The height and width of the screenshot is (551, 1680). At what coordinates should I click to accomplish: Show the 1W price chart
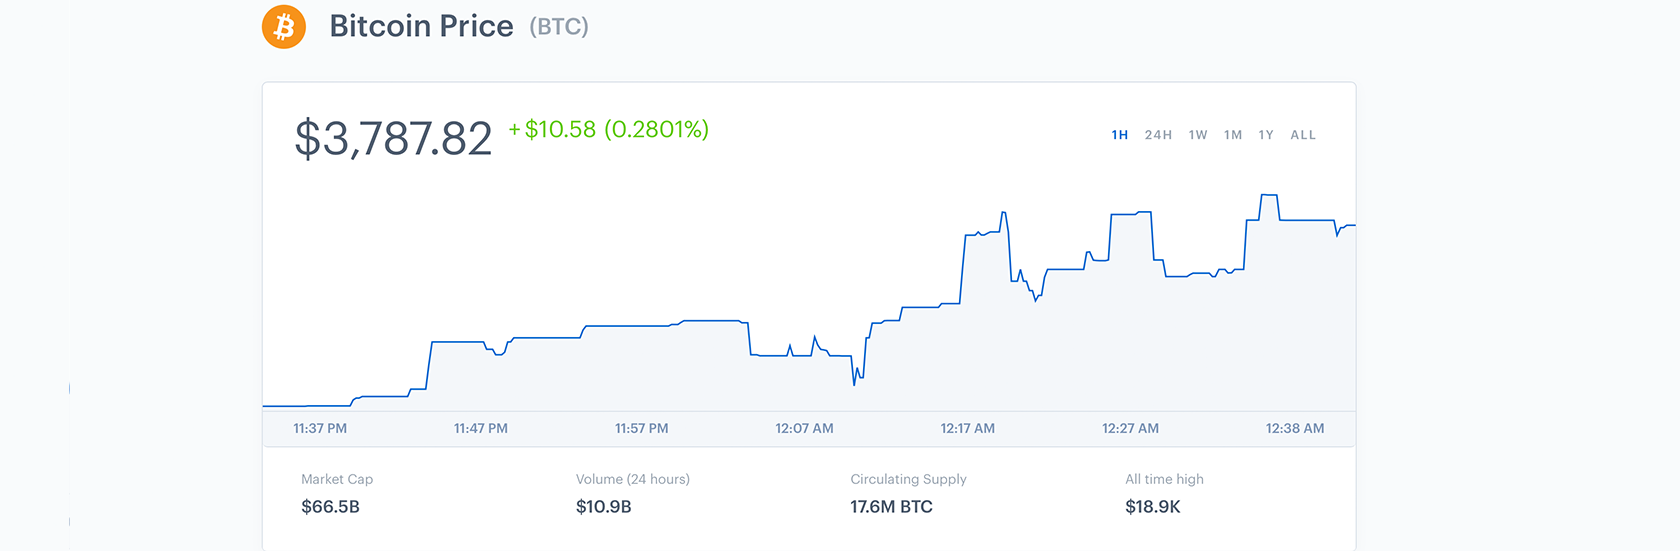[x=1198, y=135]
